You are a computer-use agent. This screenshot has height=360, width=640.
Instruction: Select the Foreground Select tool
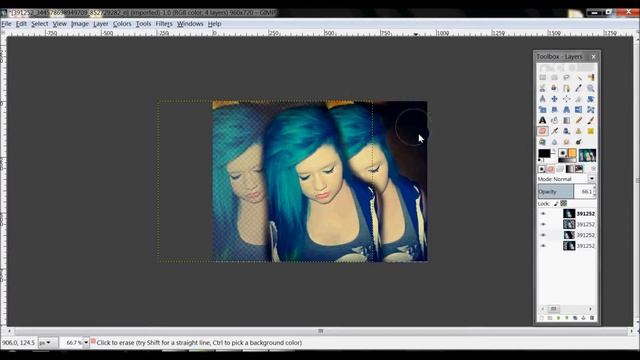click(554, 88)
